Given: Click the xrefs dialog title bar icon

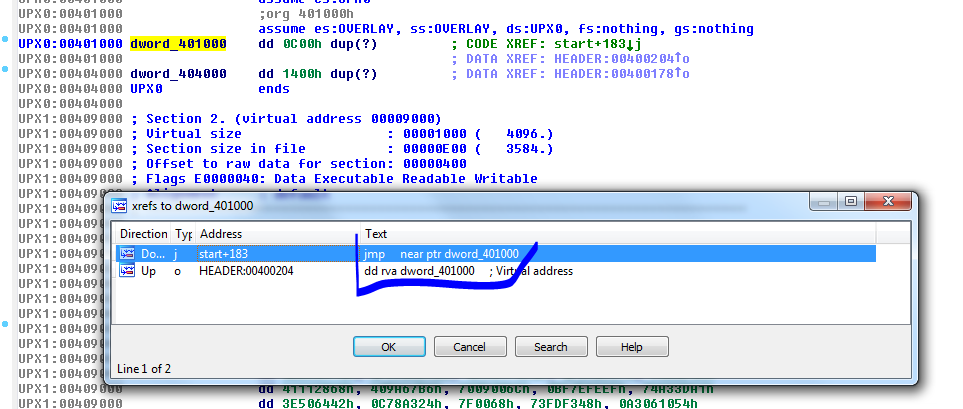Looking at the screenshot, I should point(120,206).
